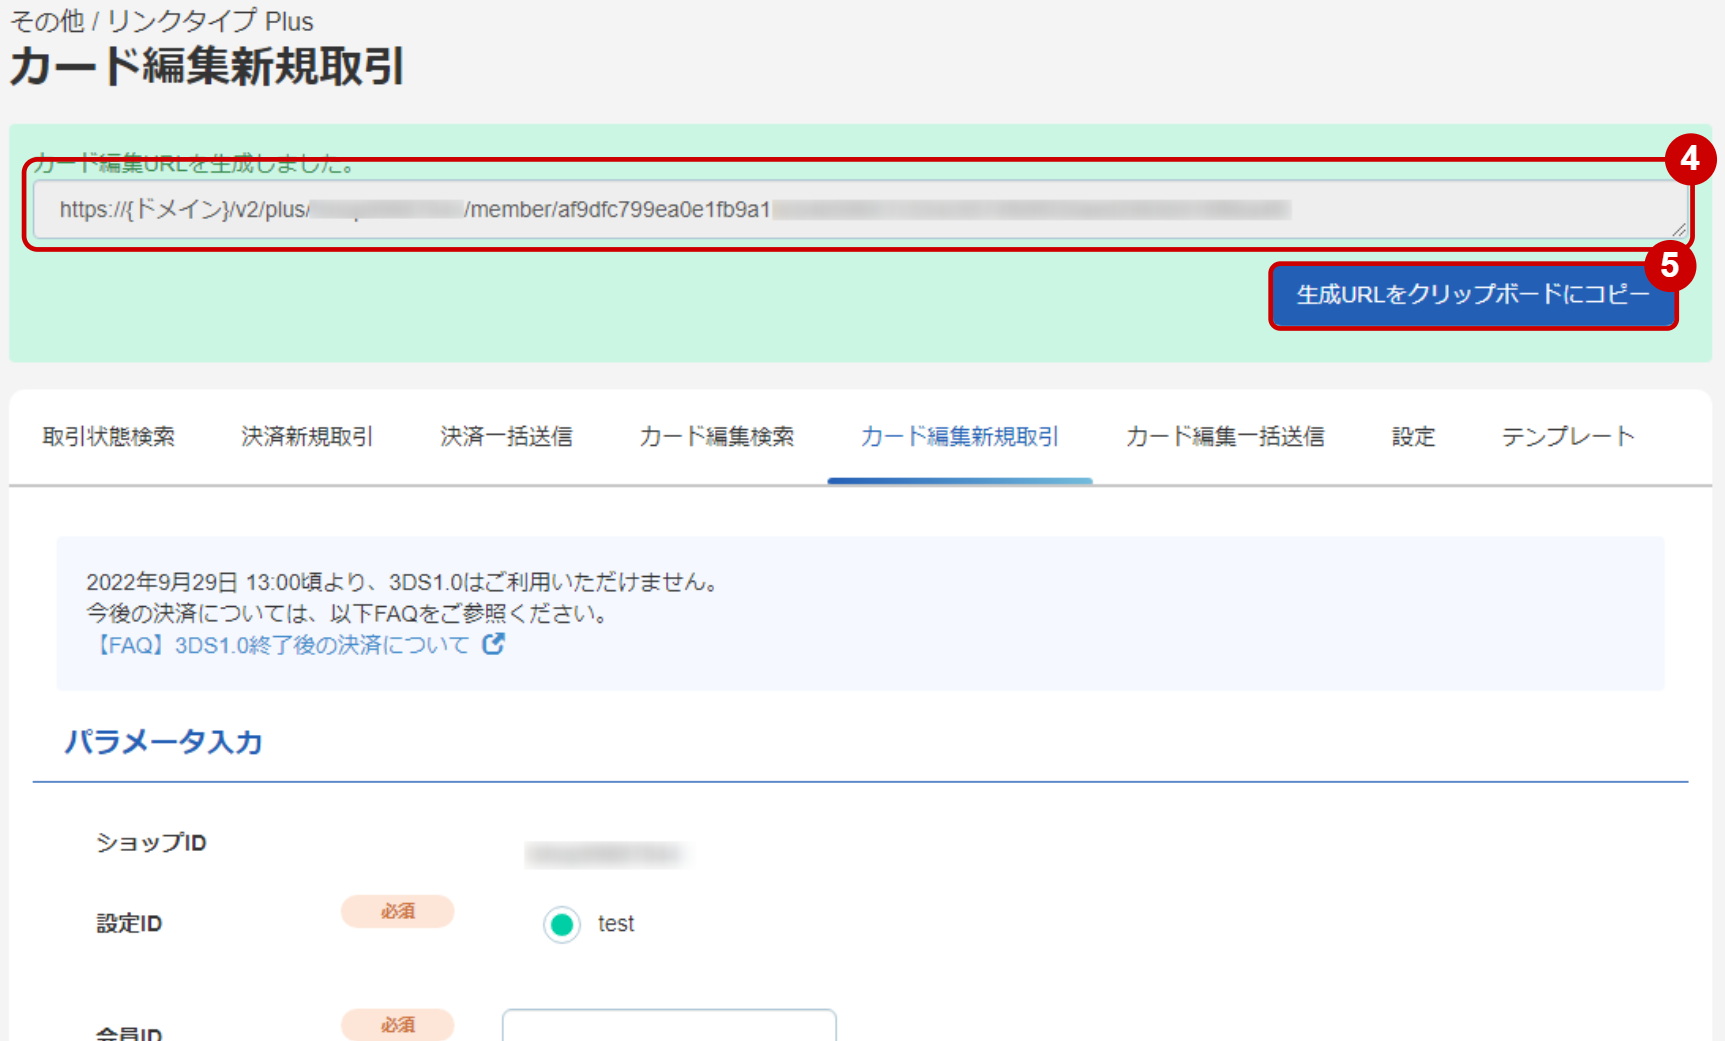Click the 必須 badge beside 会員ID

click(397, 1024)
